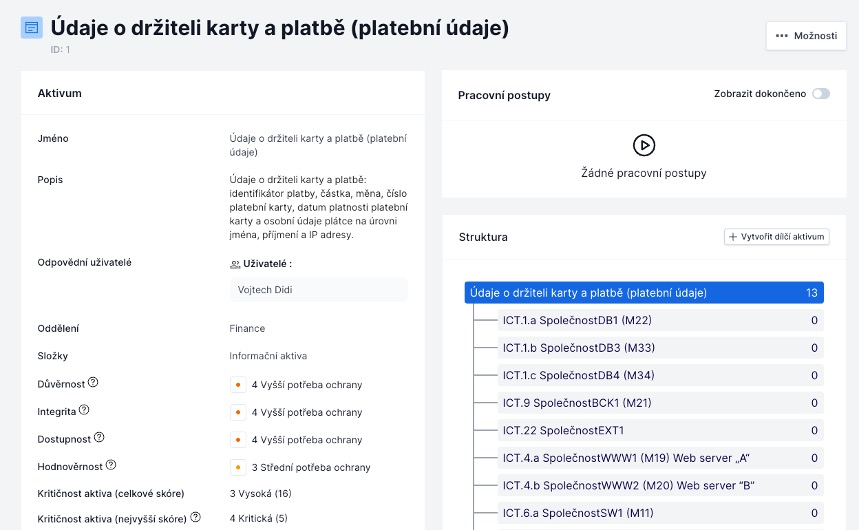Toggle the Zobrazit dokončeno switch
The width and height of the screenshot is (859, 530).
(x=820, y=94)
